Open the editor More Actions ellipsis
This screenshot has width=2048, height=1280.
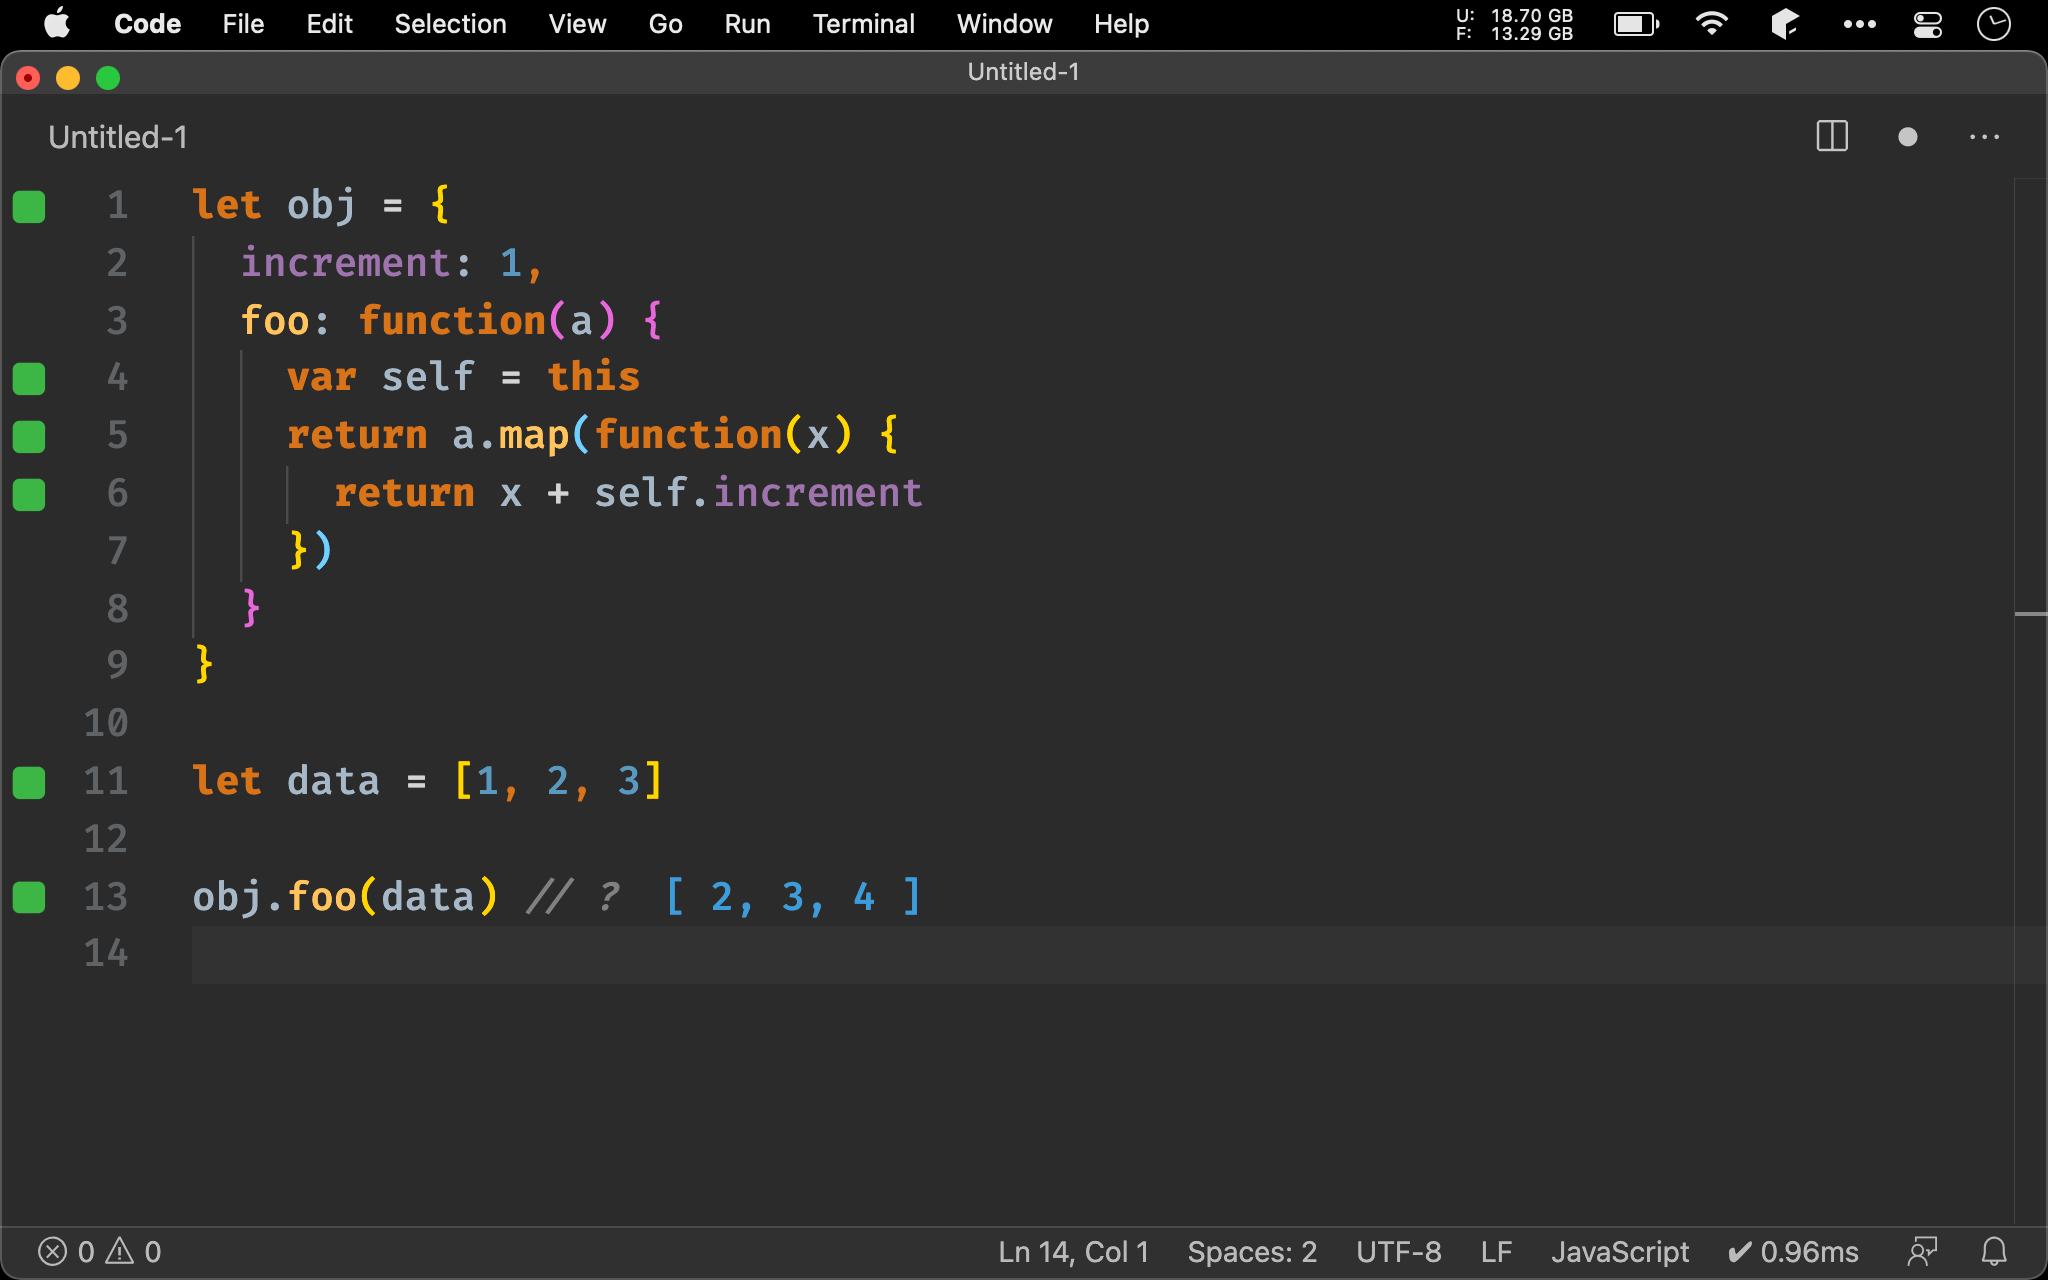click(1984, 137)
